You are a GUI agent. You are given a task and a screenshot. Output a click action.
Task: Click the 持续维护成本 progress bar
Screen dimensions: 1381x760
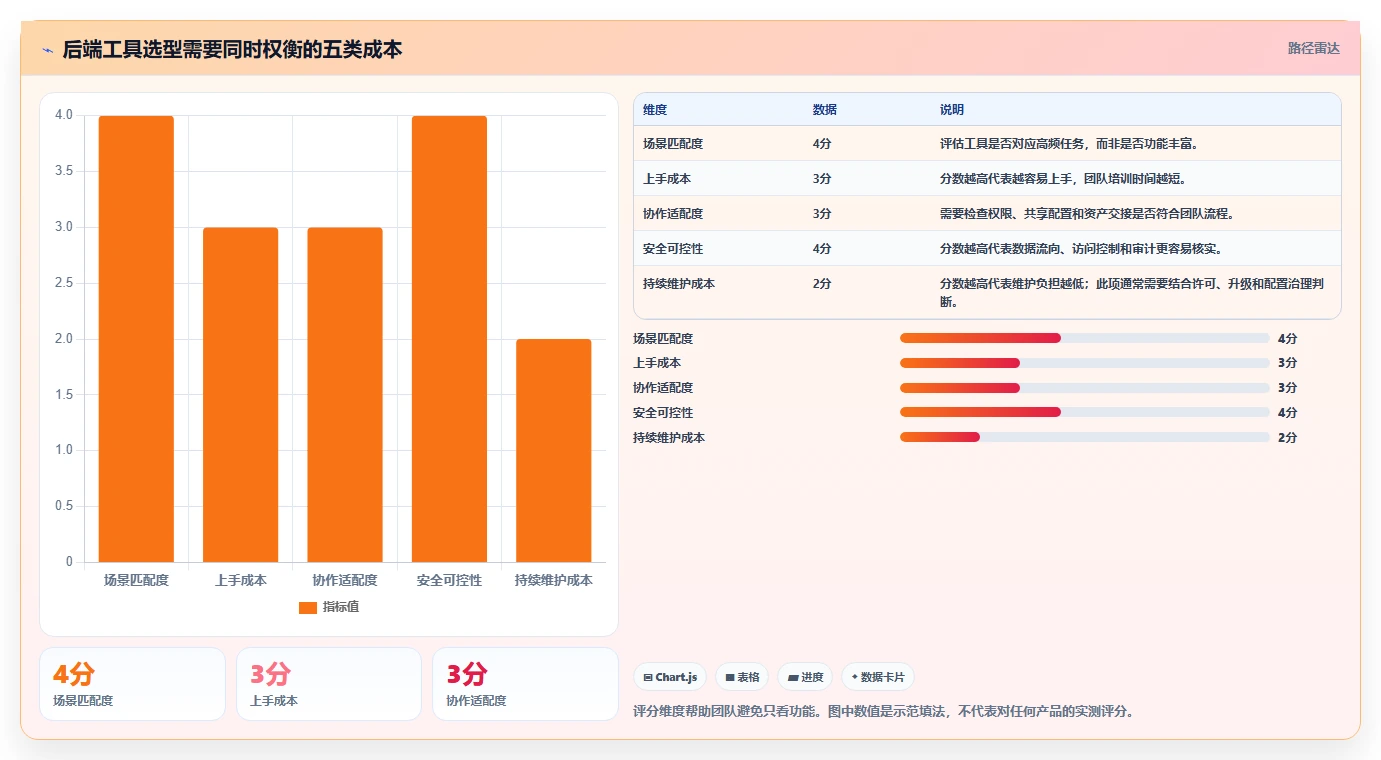click(x=1084, y=437)
